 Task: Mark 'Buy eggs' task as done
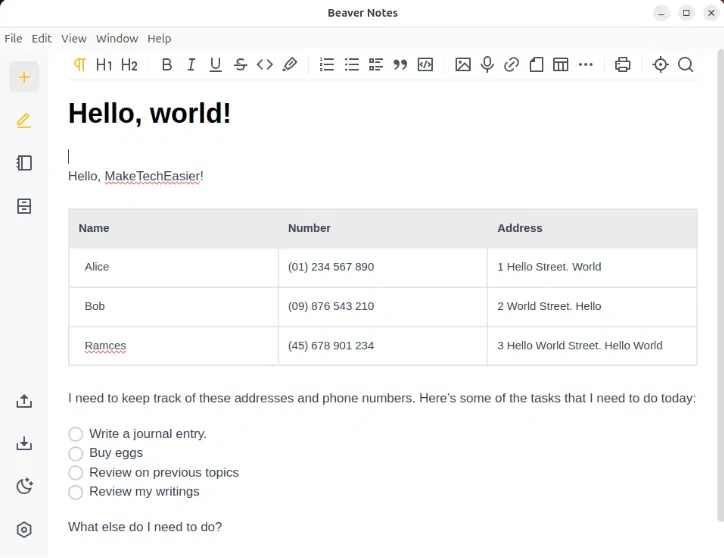(76, 453)
